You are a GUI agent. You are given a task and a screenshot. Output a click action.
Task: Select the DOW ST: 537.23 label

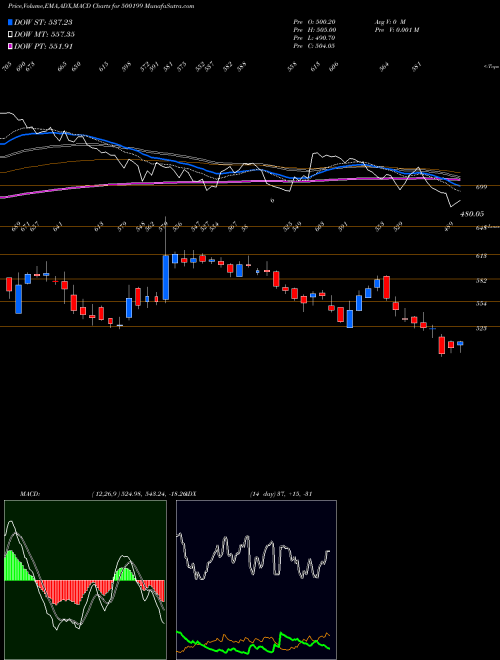43,22
